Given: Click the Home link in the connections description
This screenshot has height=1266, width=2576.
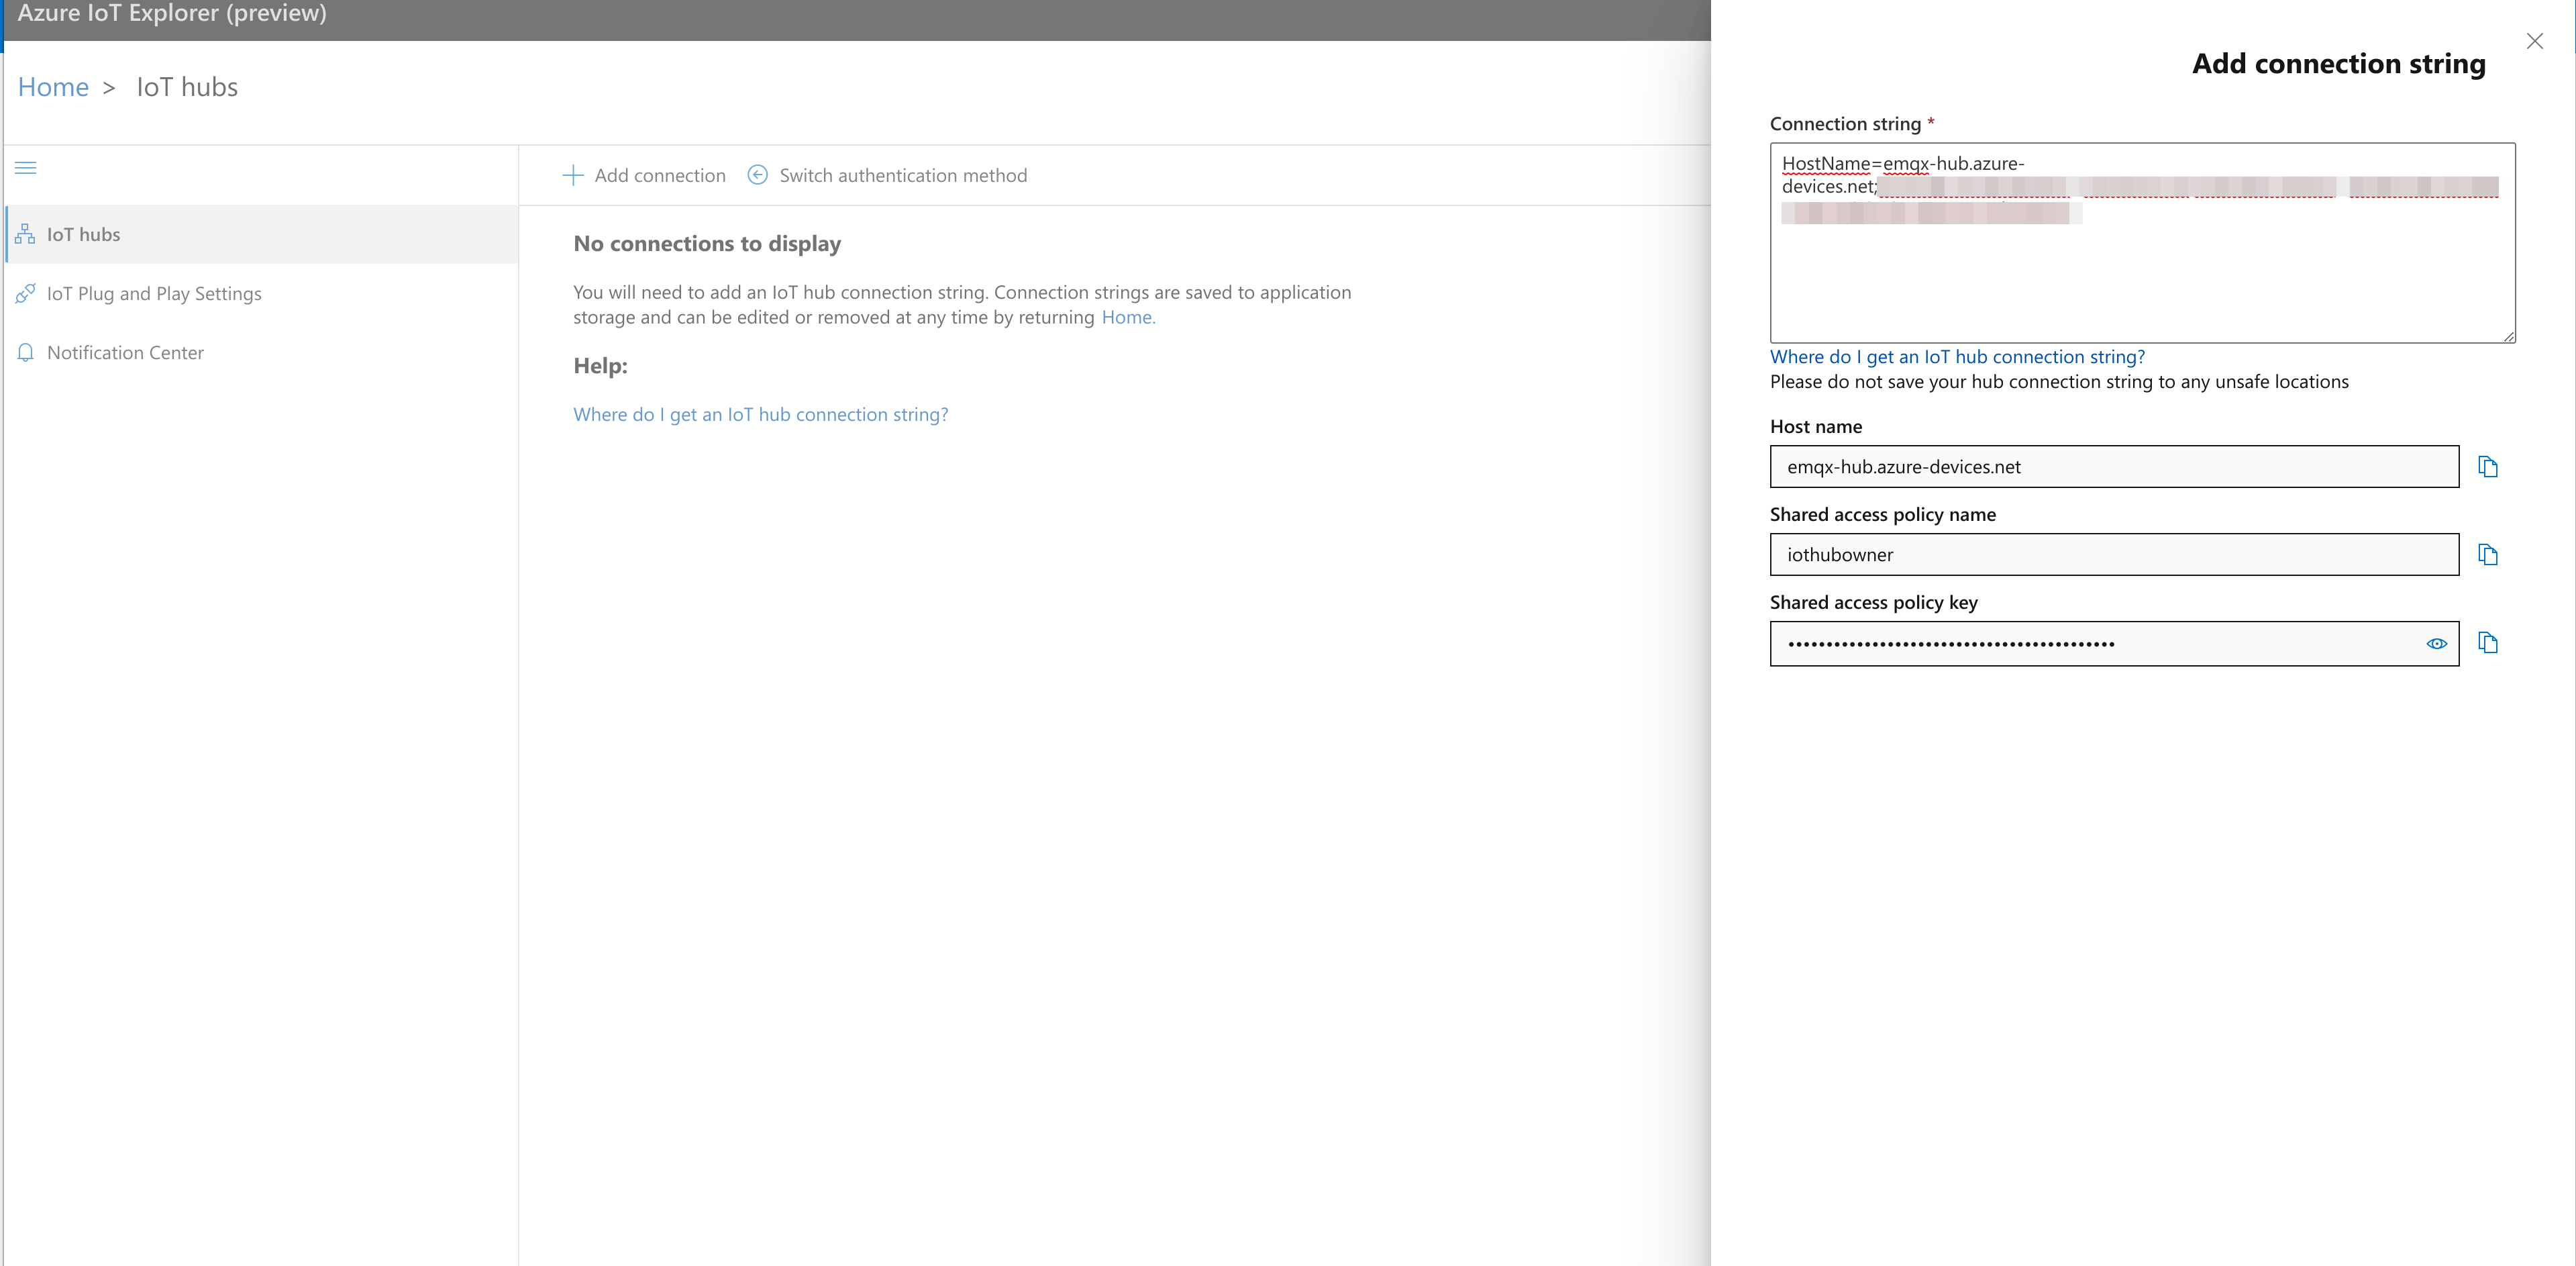Looking at the screenshot, I should click(1127, 317).
